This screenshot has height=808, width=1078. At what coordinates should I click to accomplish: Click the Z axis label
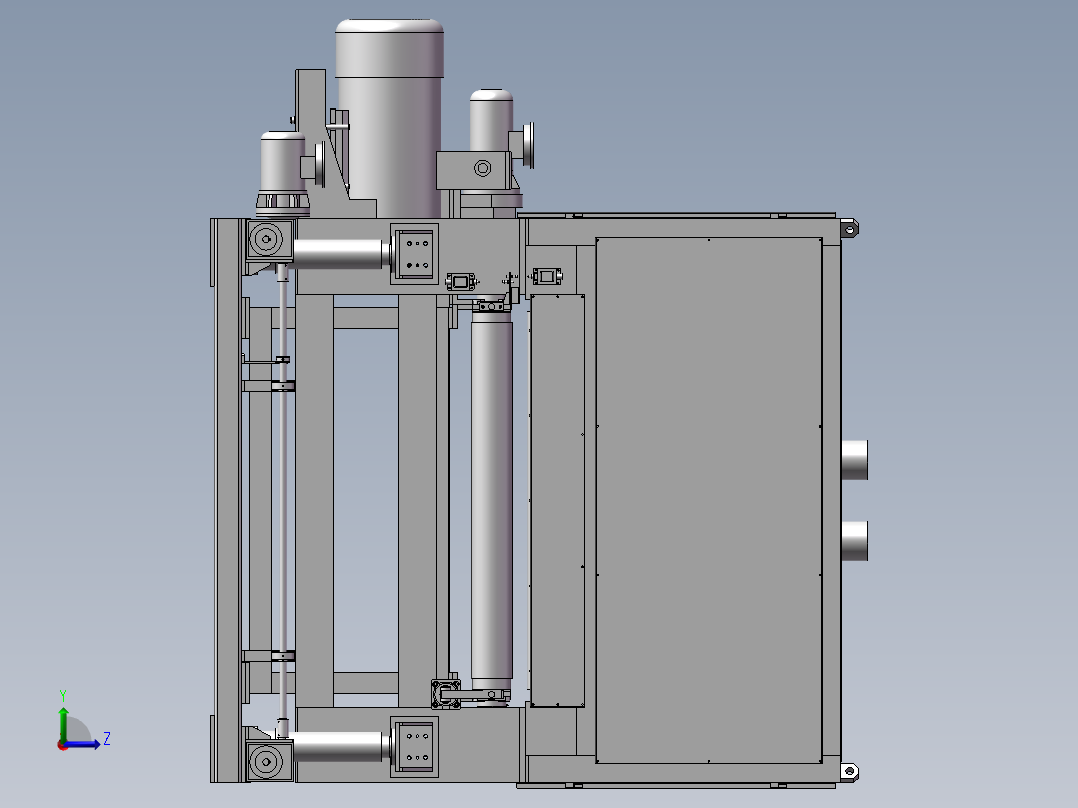107,739
